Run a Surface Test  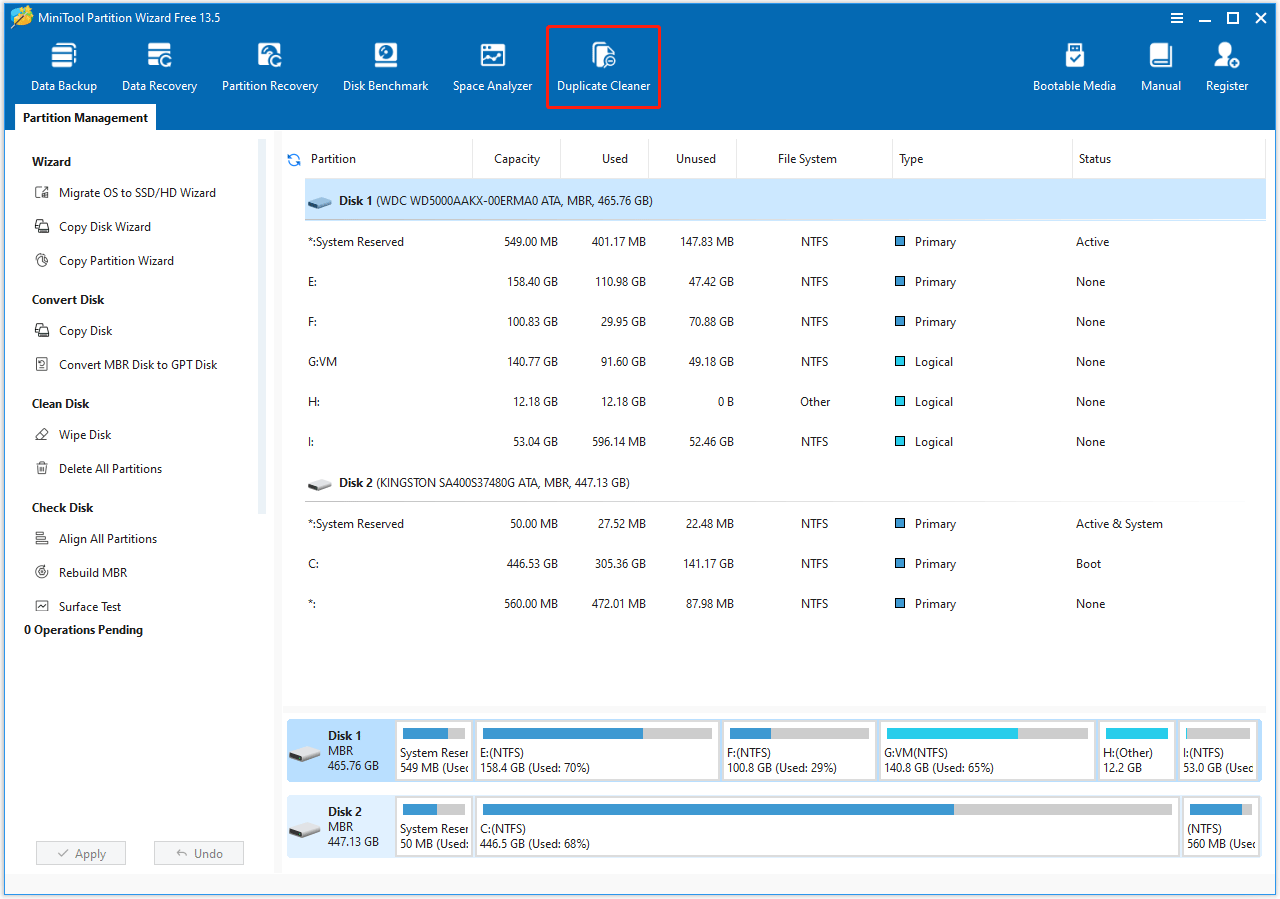93,606
